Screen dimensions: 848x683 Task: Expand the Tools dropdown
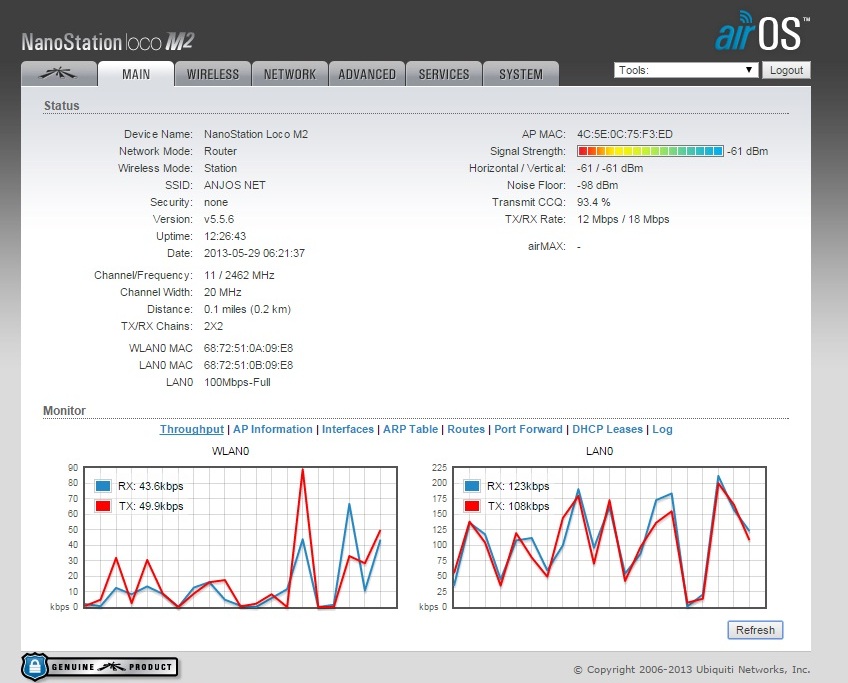tap(685, 70)
